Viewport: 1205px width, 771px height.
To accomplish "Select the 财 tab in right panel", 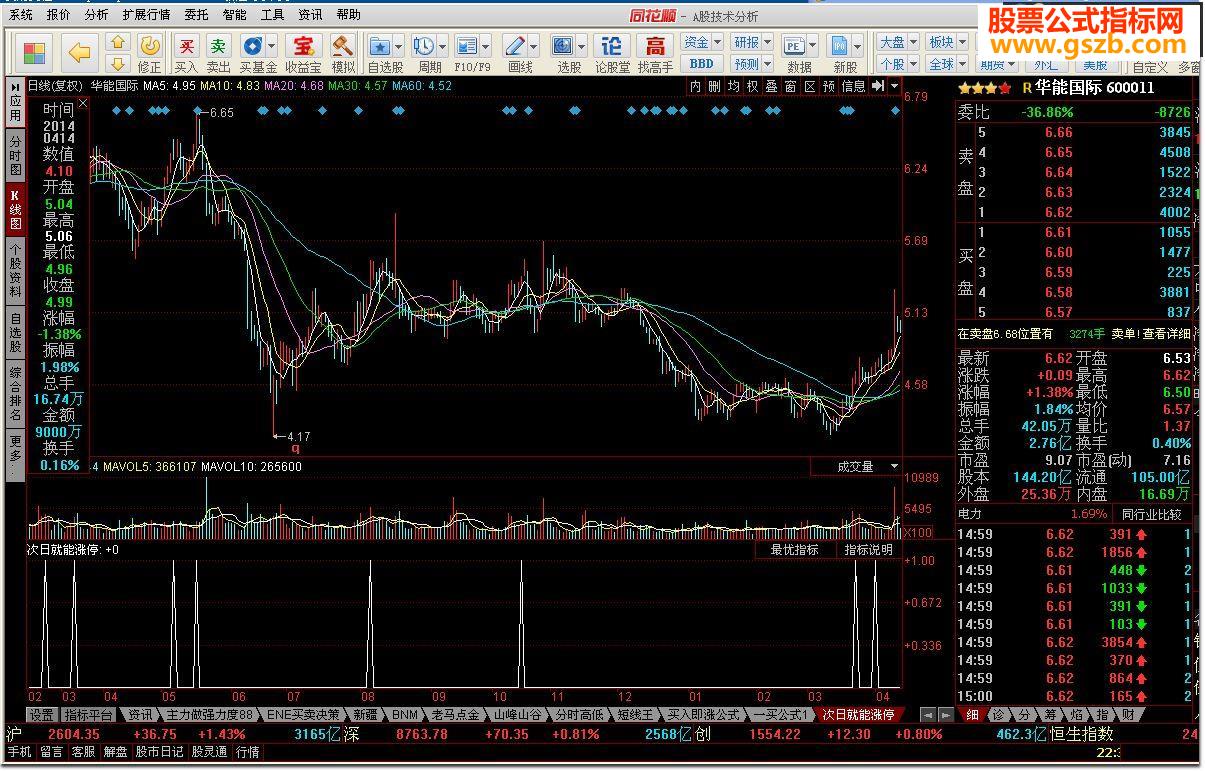I will pos(1128,714).
